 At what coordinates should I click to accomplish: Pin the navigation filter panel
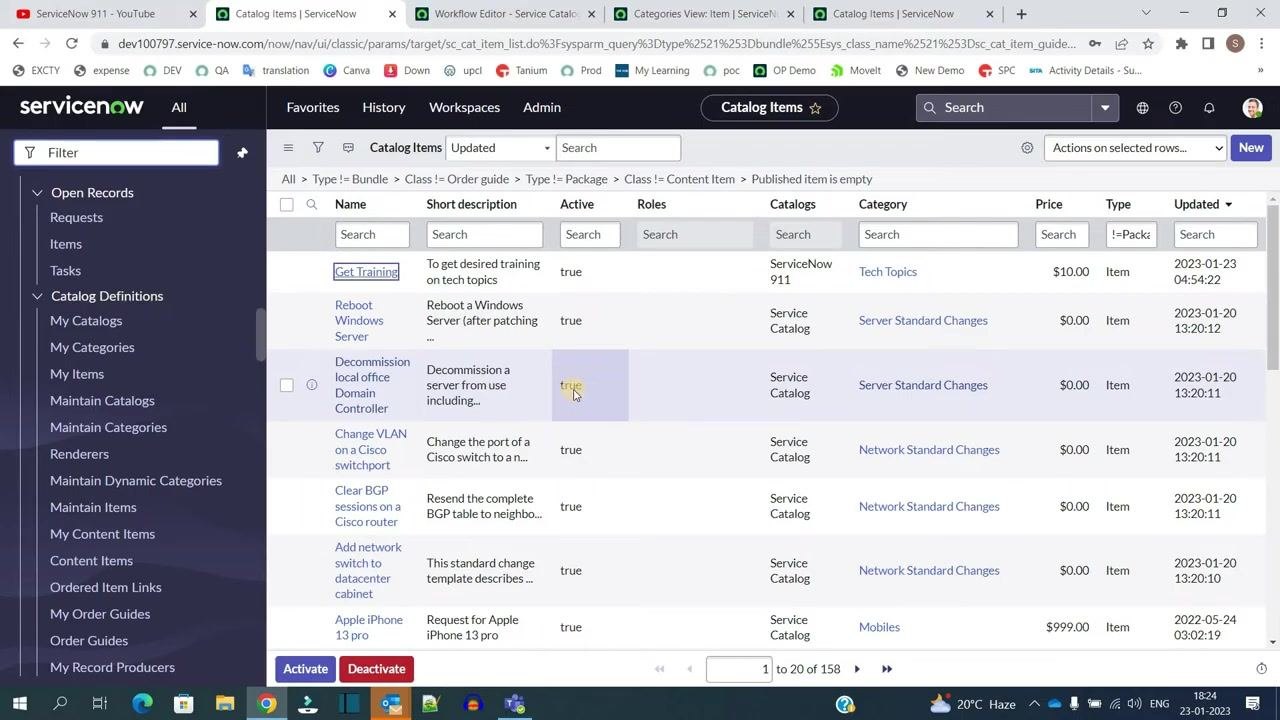pyautogui.click(x=242, y=153)
